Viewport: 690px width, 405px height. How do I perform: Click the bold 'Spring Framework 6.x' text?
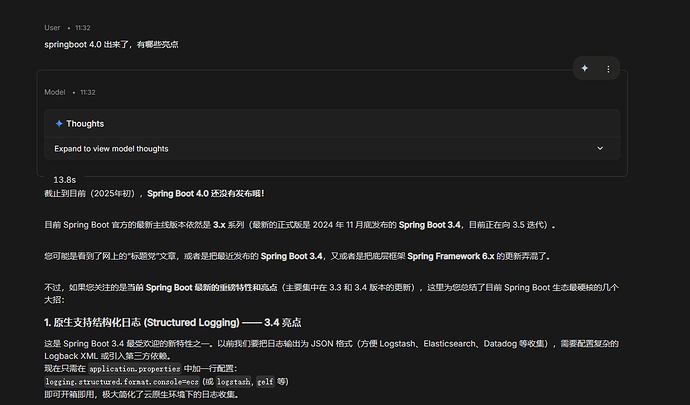(451, 256)
